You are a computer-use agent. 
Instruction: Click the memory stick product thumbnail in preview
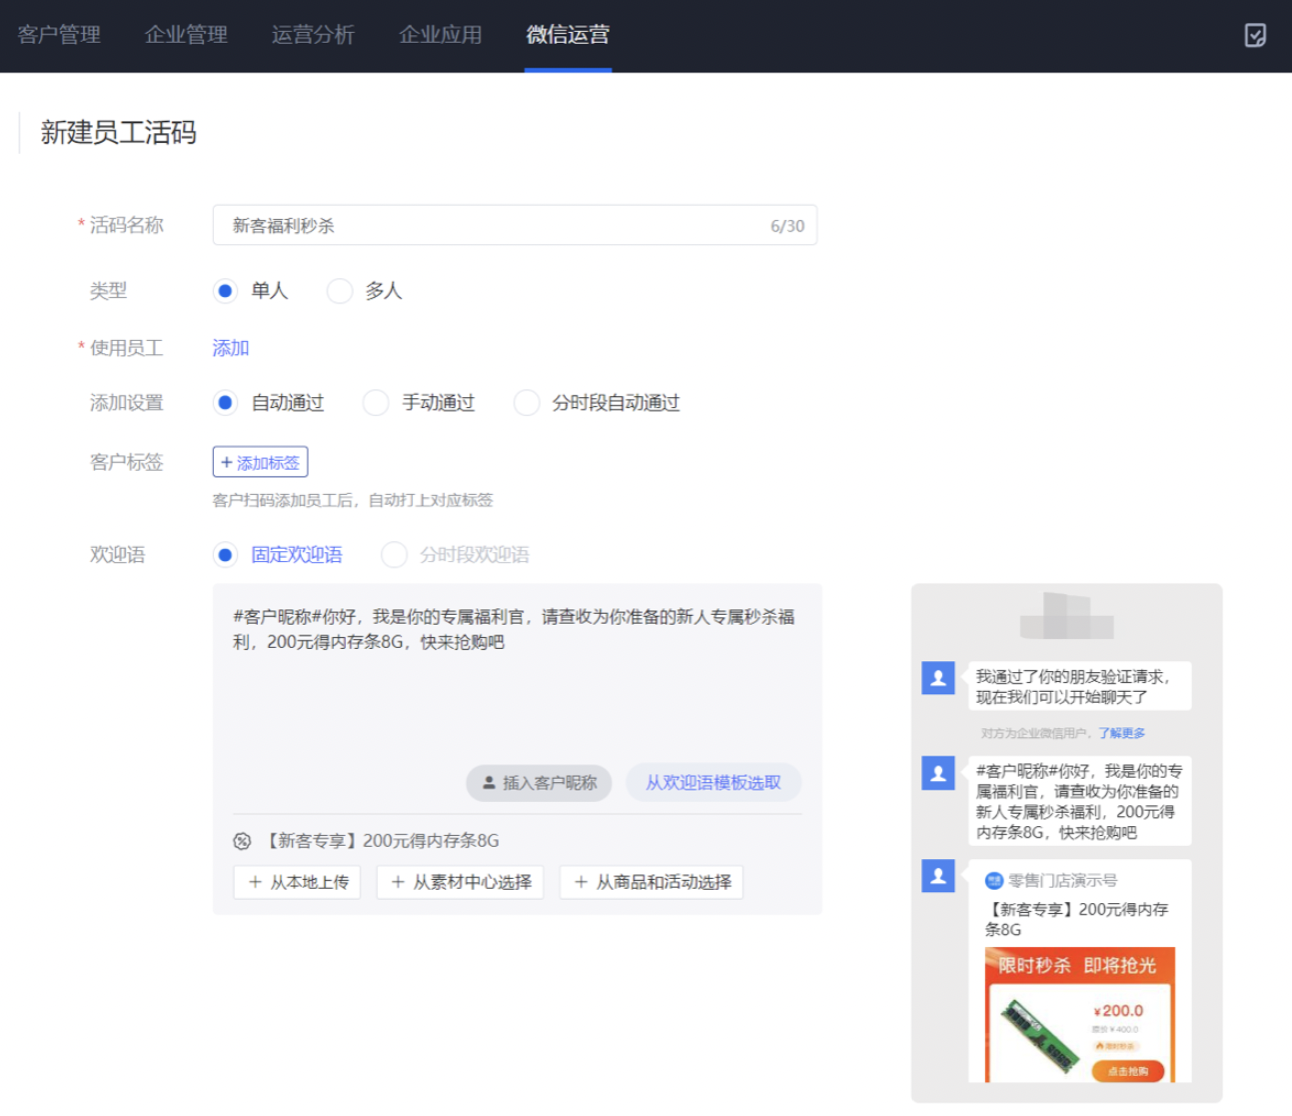(x=1040, y=1034)
